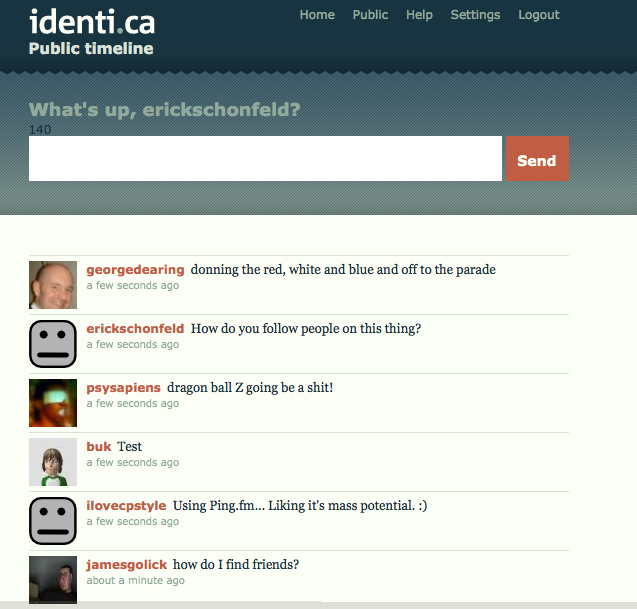Log out using the Logout link
Screen dimensions: 637x609
(539, 15)
